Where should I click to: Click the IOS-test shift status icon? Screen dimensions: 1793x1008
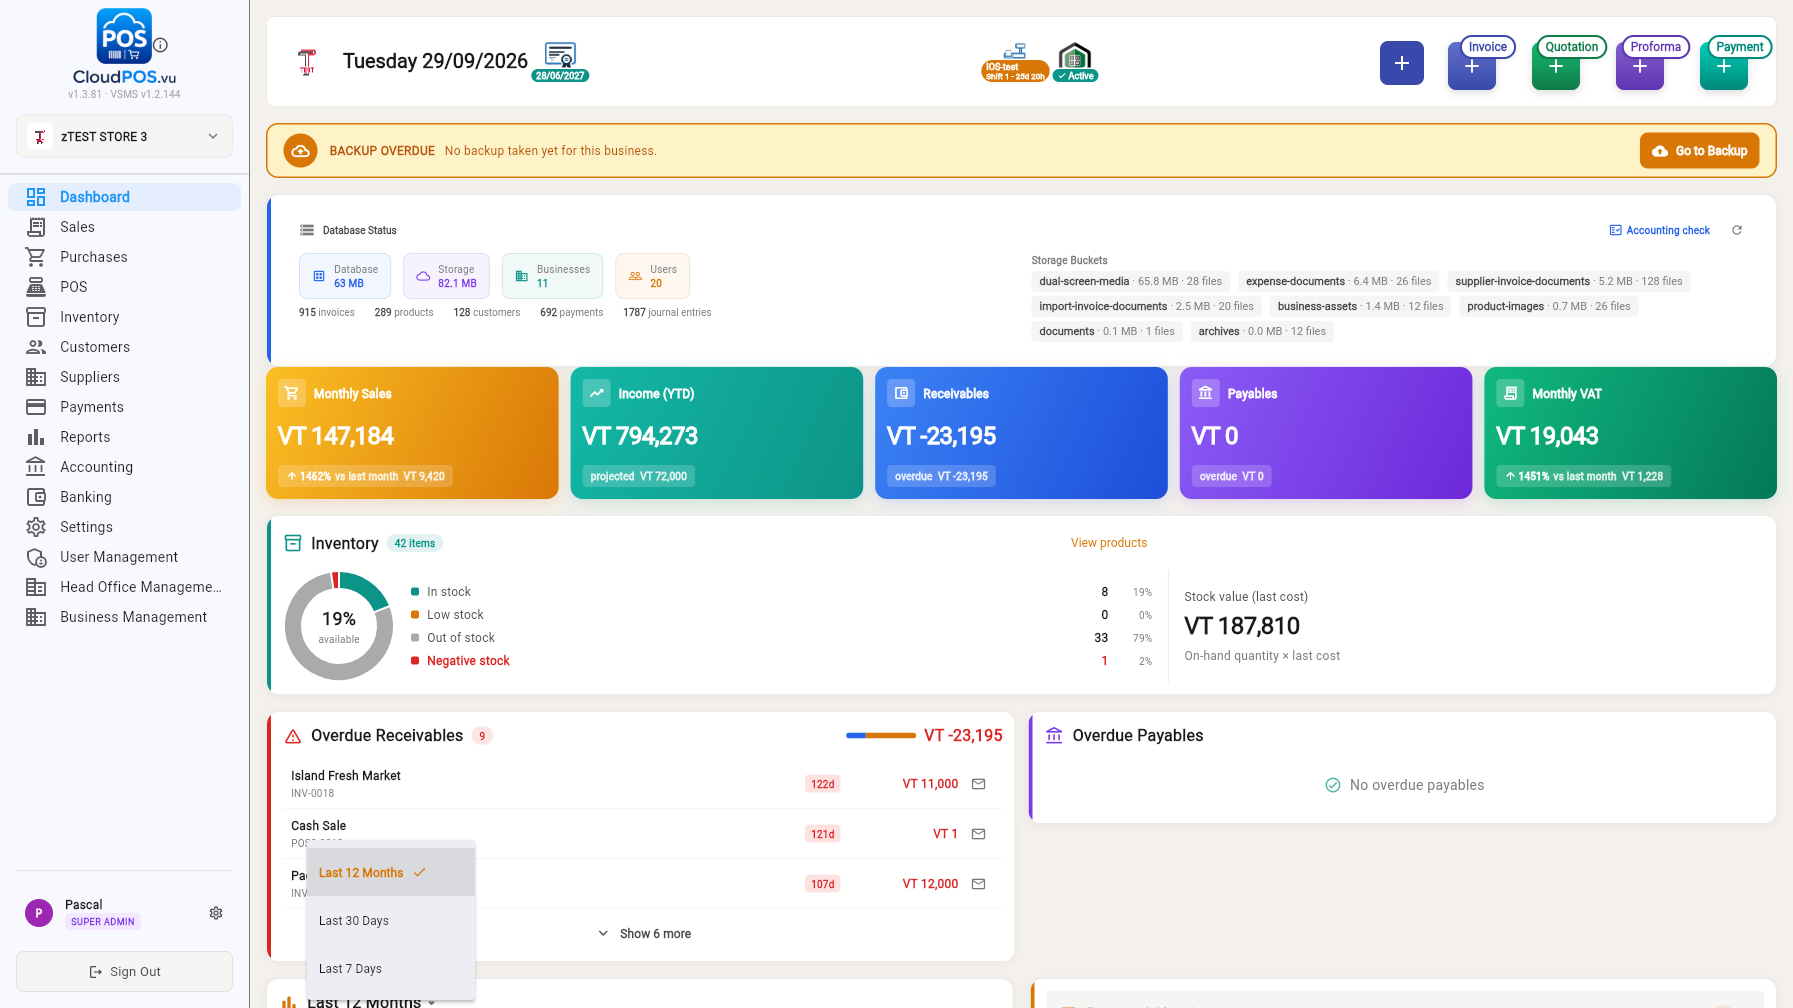(1015, 62)
